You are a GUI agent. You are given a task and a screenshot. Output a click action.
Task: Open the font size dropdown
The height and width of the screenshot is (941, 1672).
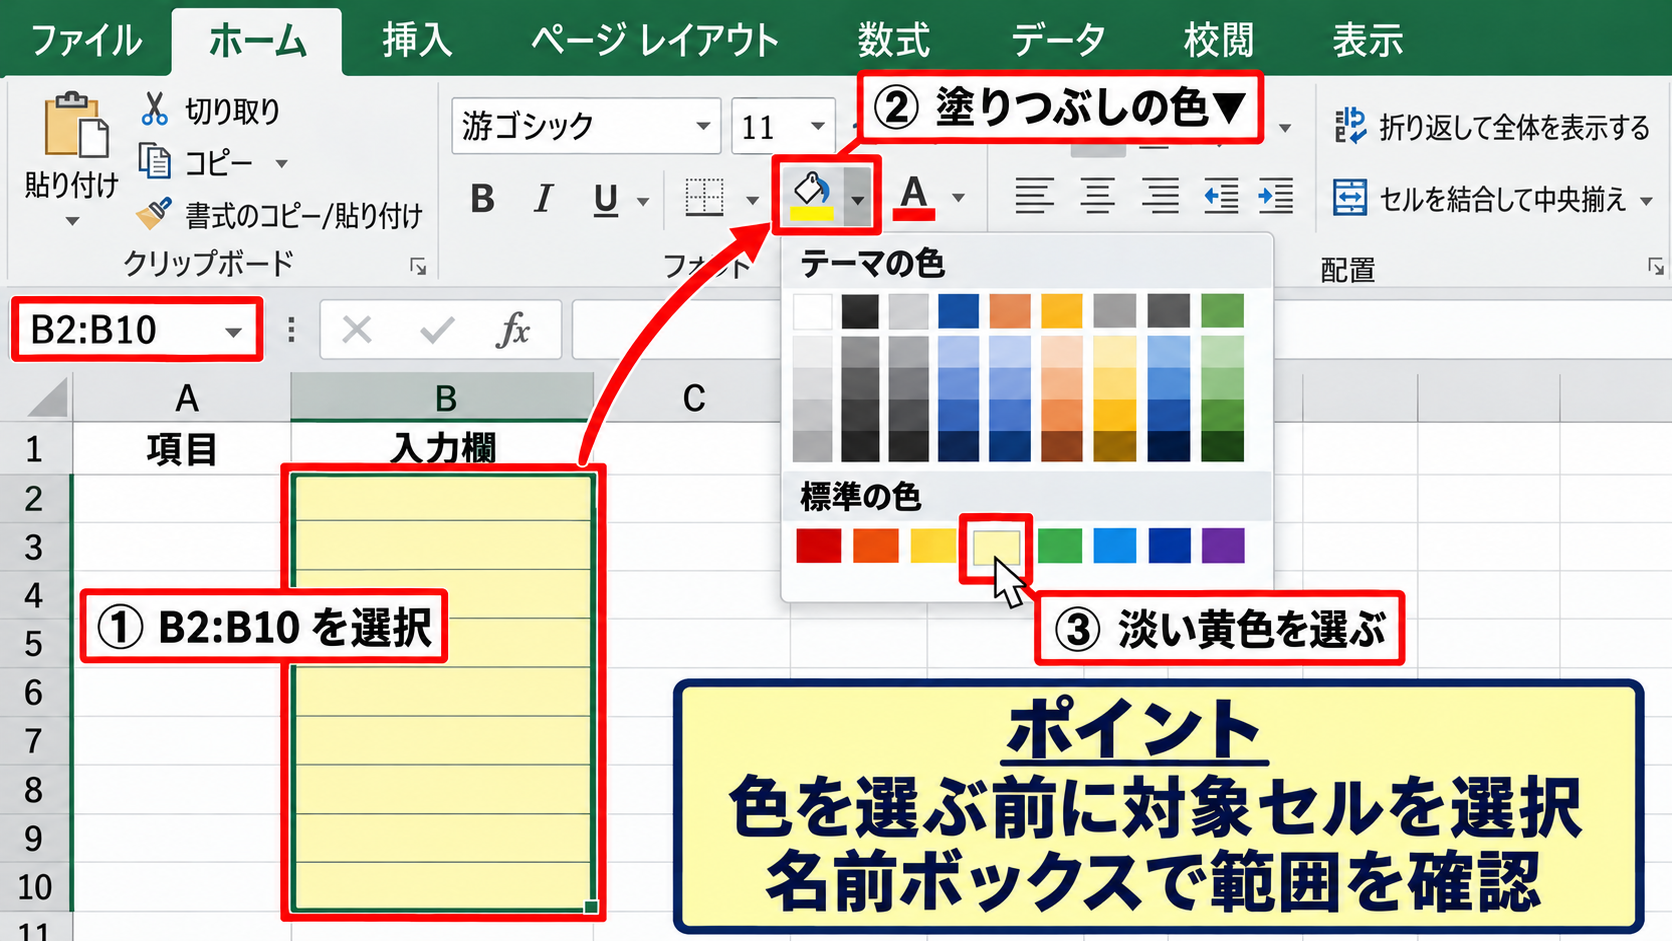818,126
